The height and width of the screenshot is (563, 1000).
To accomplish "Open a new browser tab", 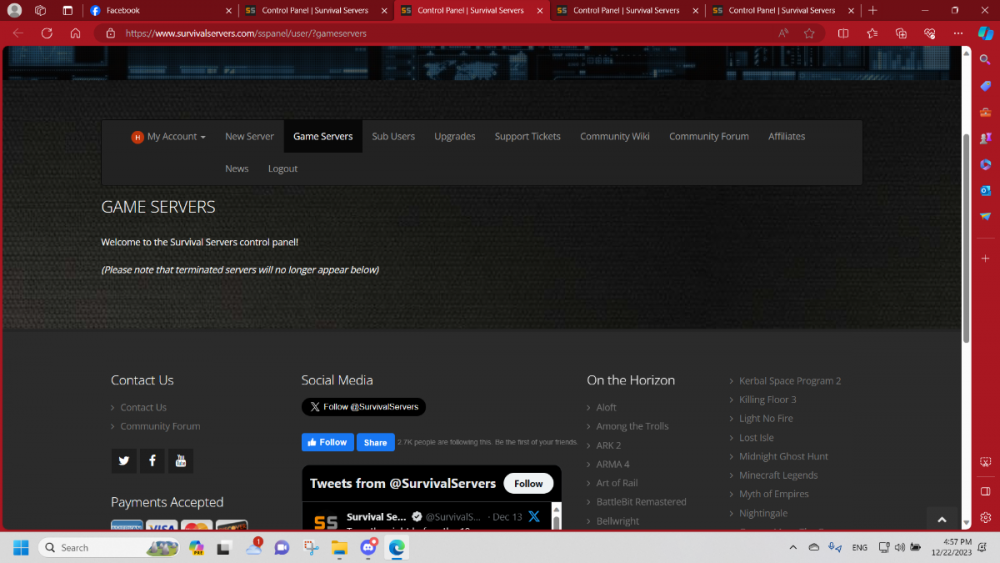I will (x=872, y=10).
